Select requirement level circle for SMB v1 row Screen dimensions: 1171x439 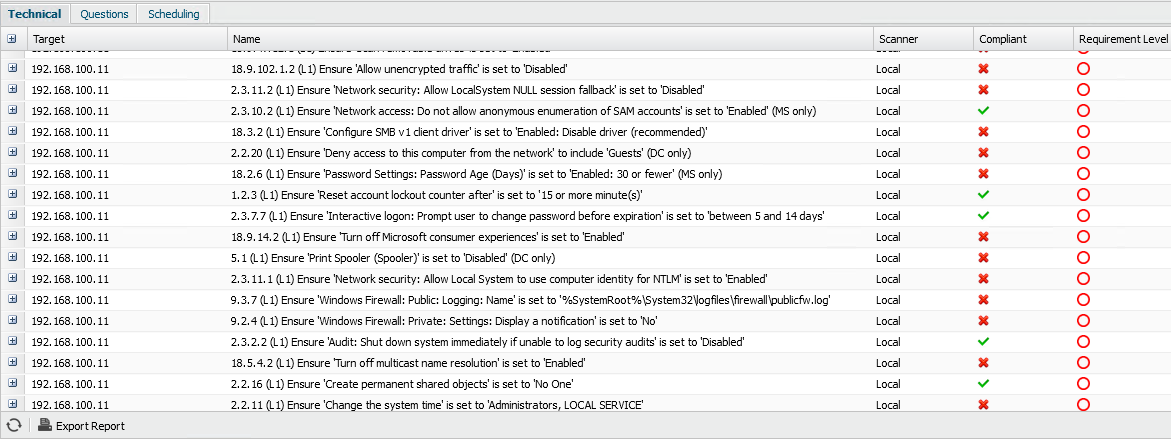coord(1083,132)
